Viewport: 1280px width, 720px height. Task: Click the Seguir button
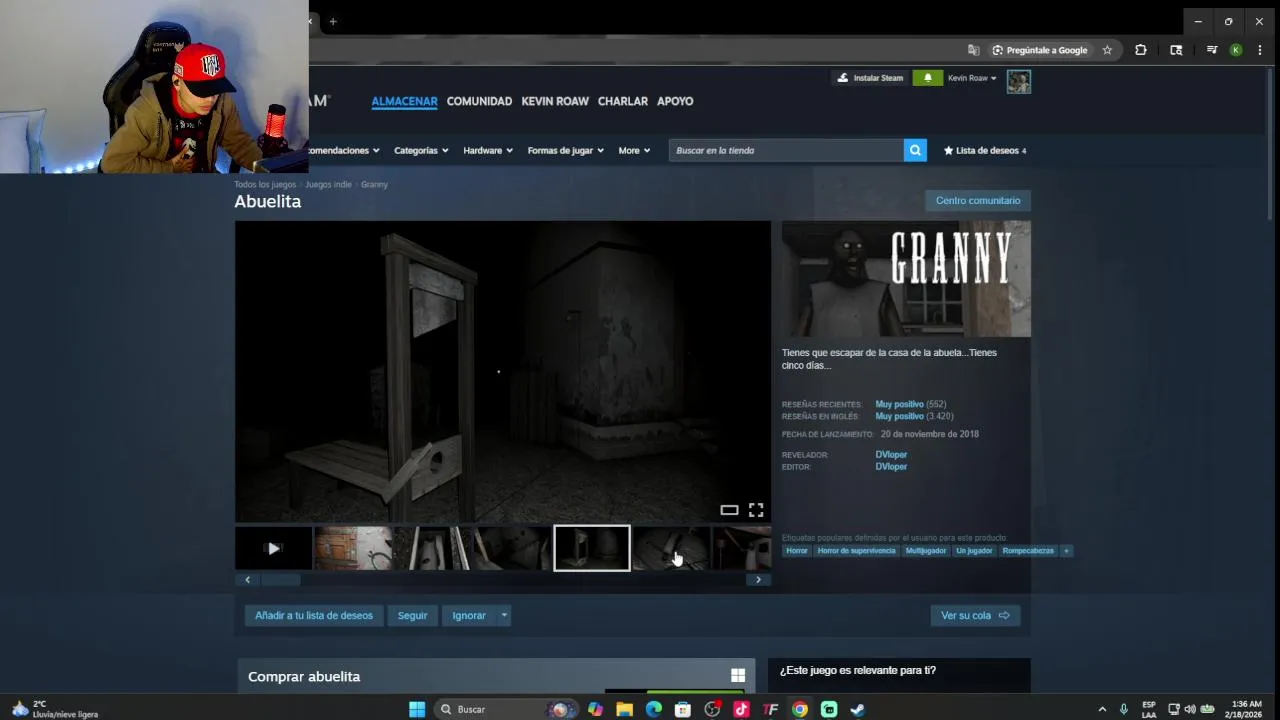click(412, 615)
